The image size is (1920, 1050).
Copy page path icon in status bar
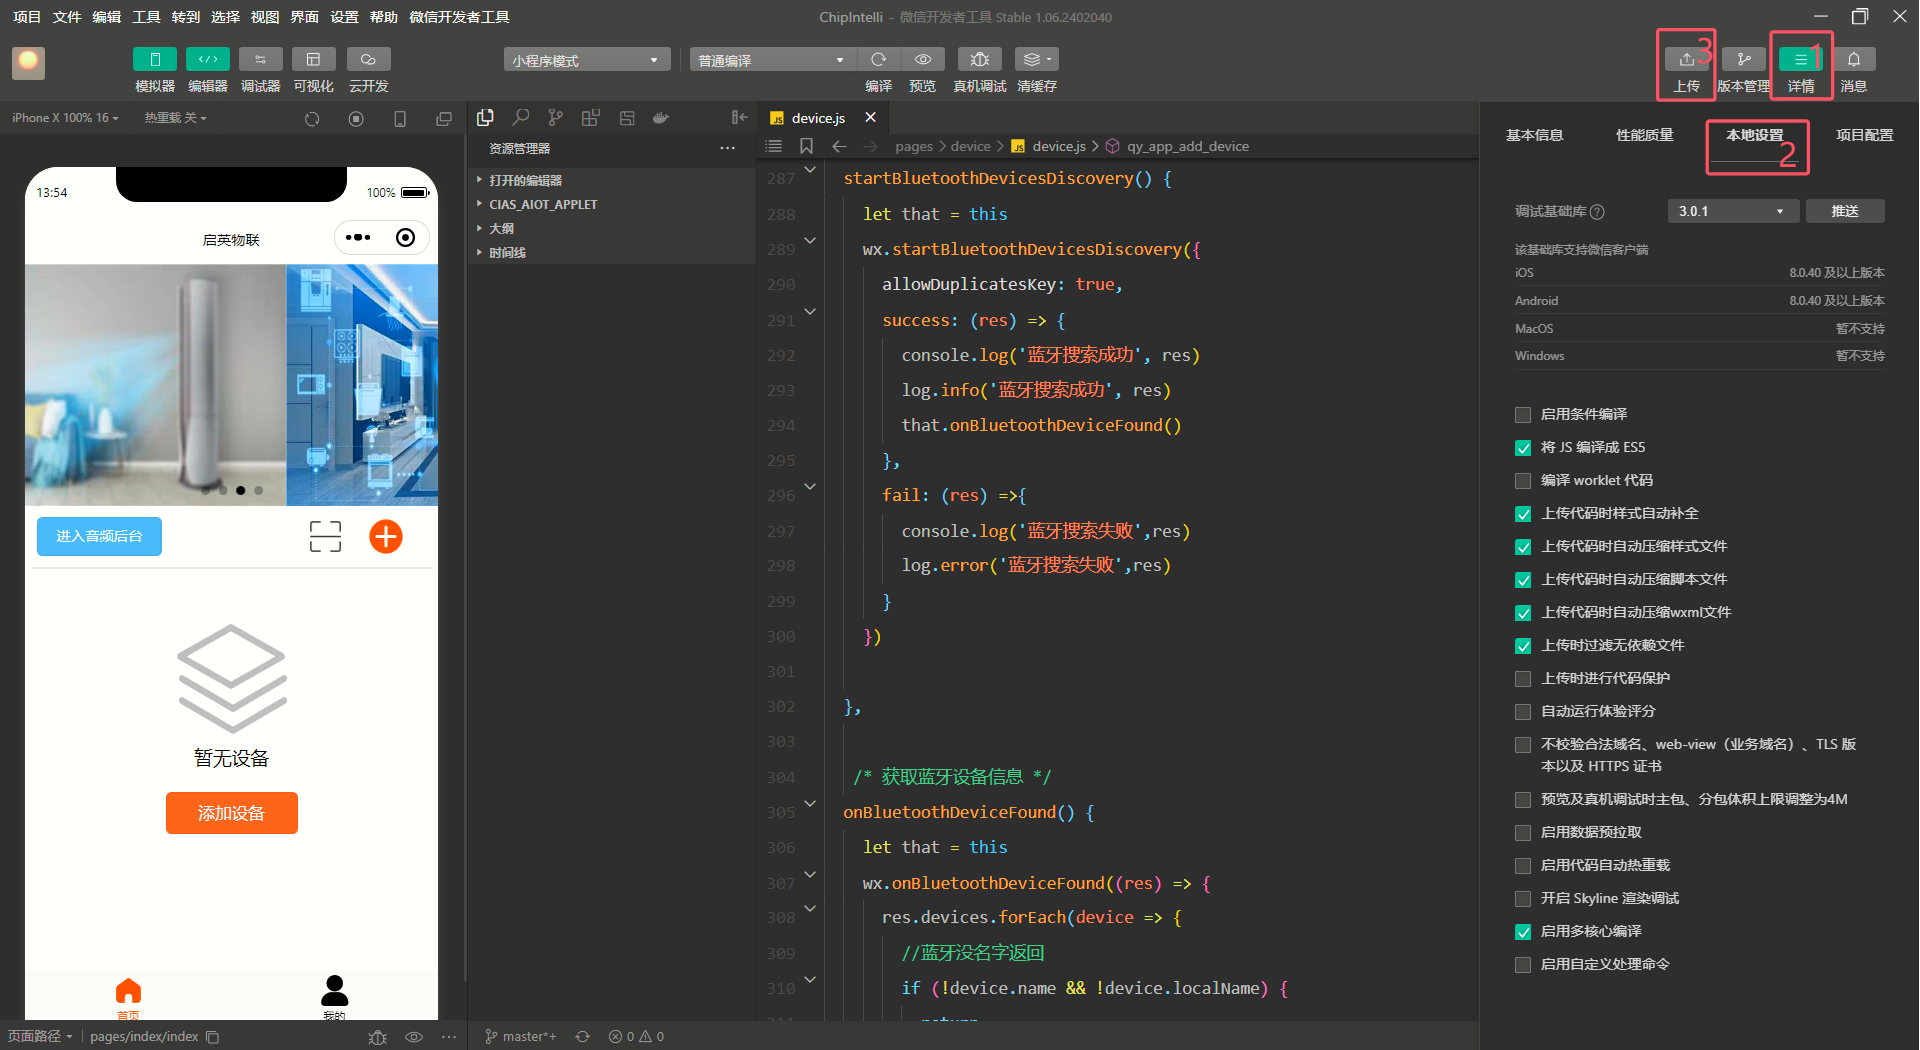tap(213, 1037)
